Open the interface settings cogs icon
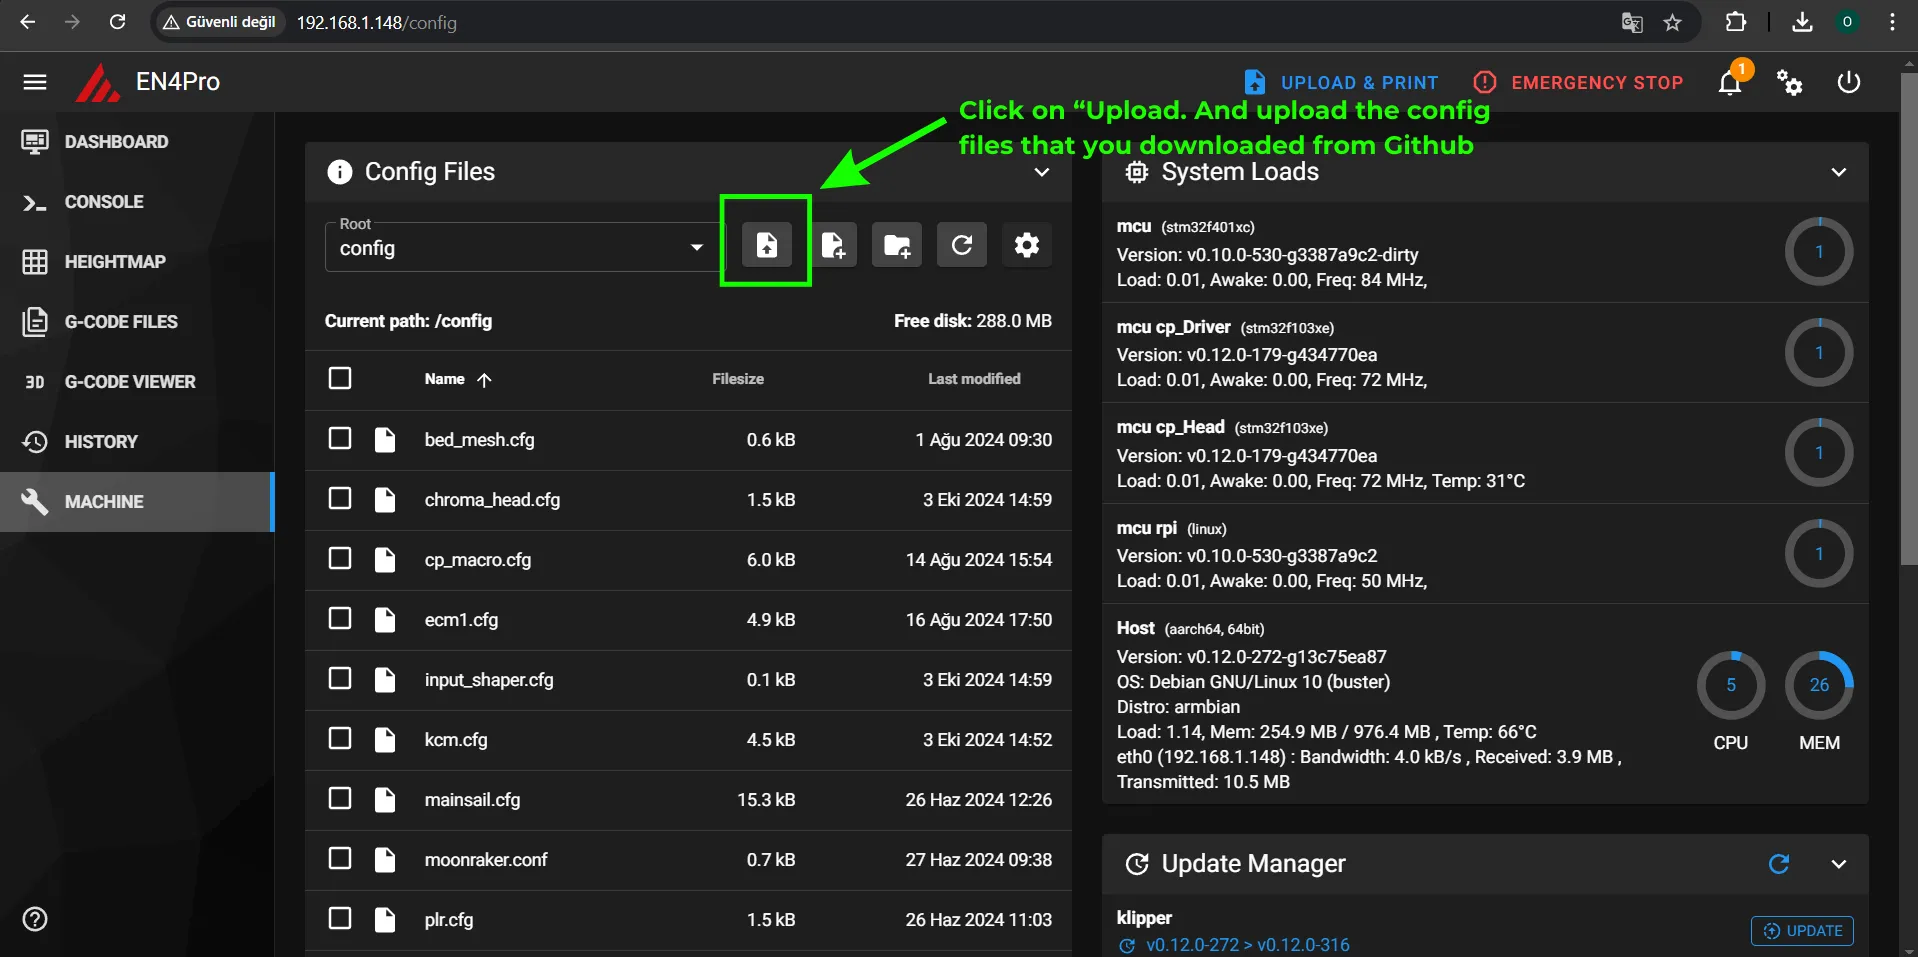The width and height of the screenshot is (1918, 957). pyautogui.click(x=1789, y=82)
